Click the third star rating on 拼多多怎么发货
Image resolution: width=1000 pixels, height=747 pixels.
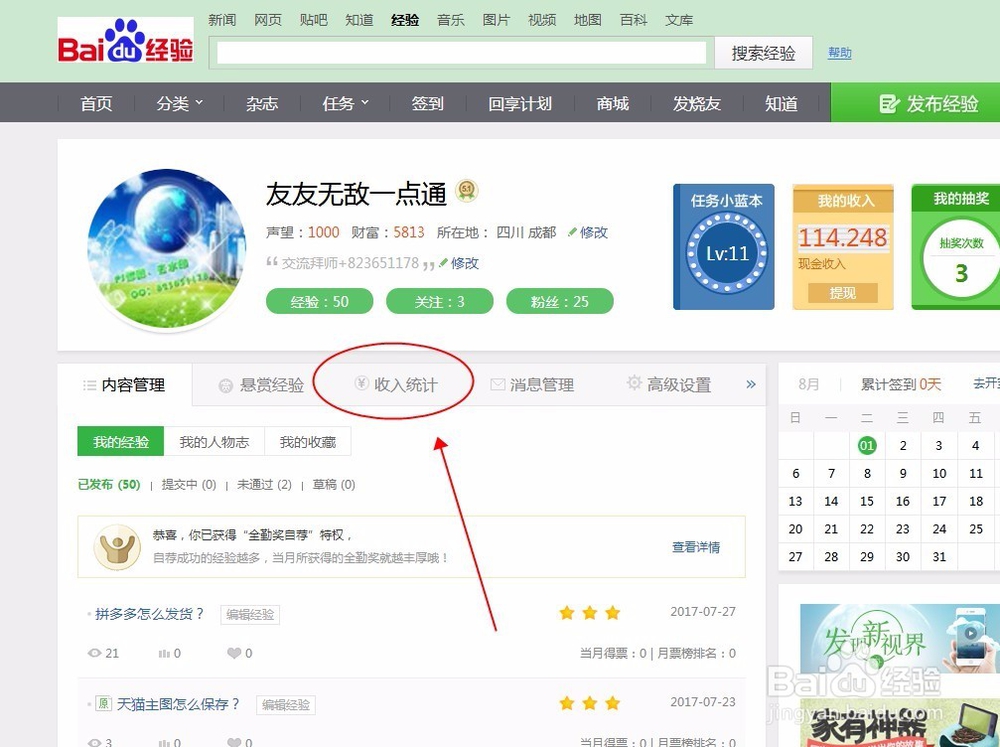point(613,614)
